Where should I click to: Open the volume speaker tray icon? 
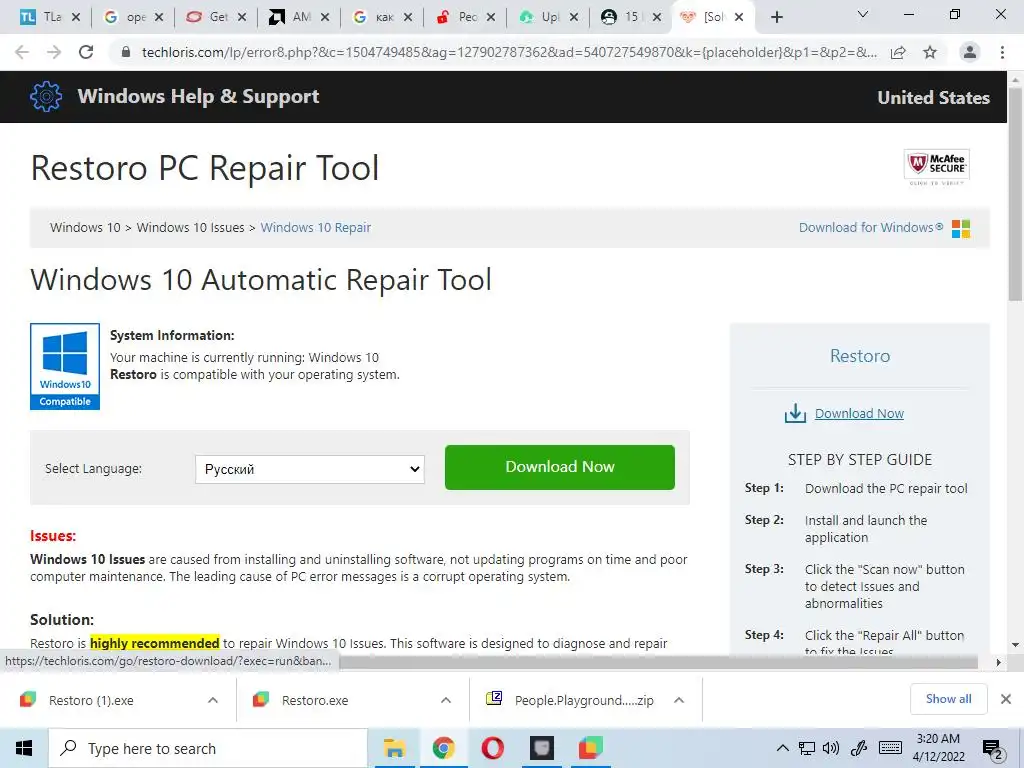(831, 748)
